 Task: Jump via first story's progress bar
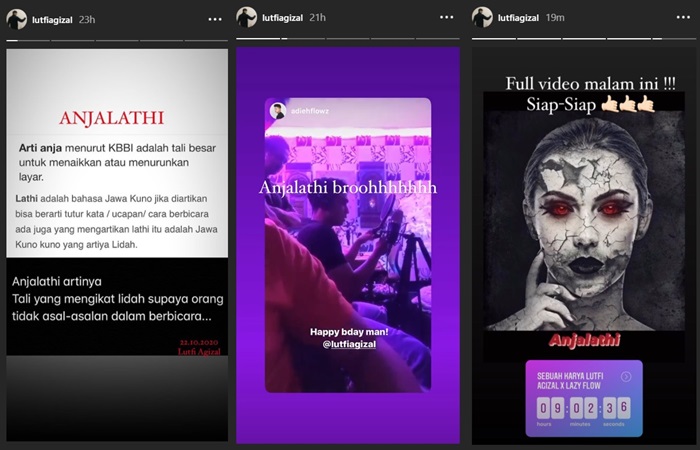[117, 40]
